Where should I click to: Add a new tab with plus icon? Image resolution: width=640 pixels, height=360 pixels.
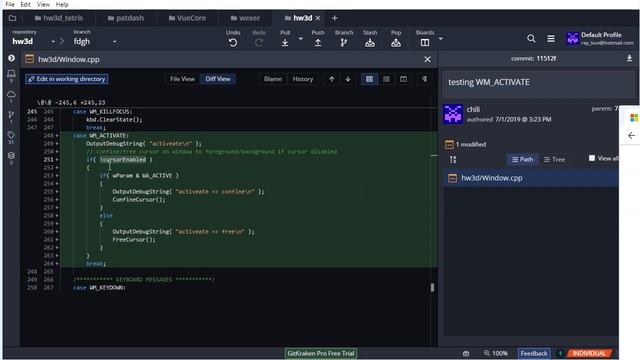[335, 18]
